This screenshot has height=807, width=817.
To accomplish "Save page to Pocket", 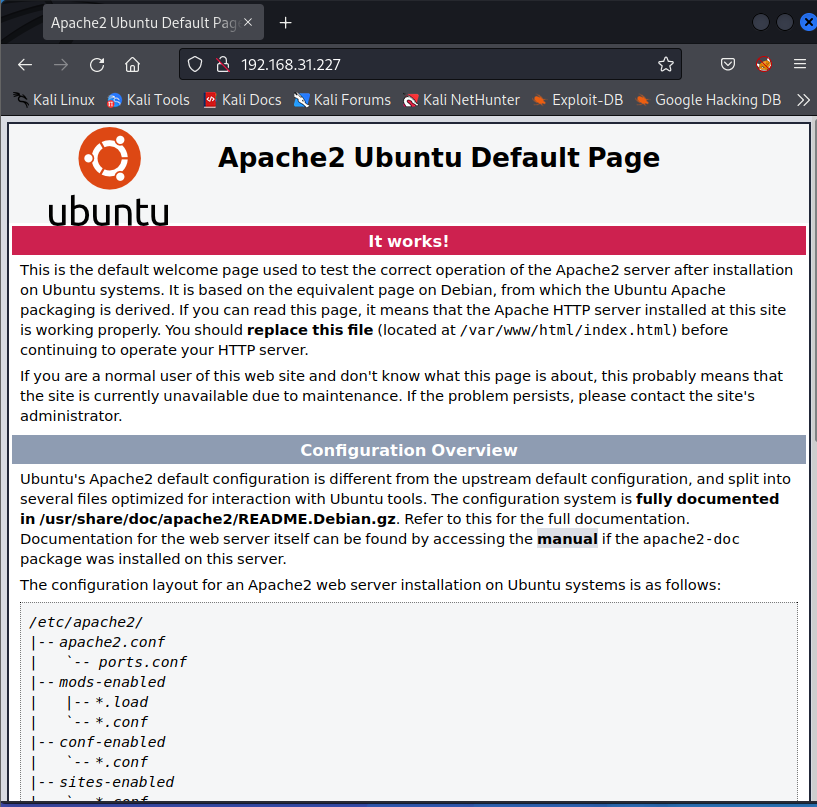I will click(728, 65).
